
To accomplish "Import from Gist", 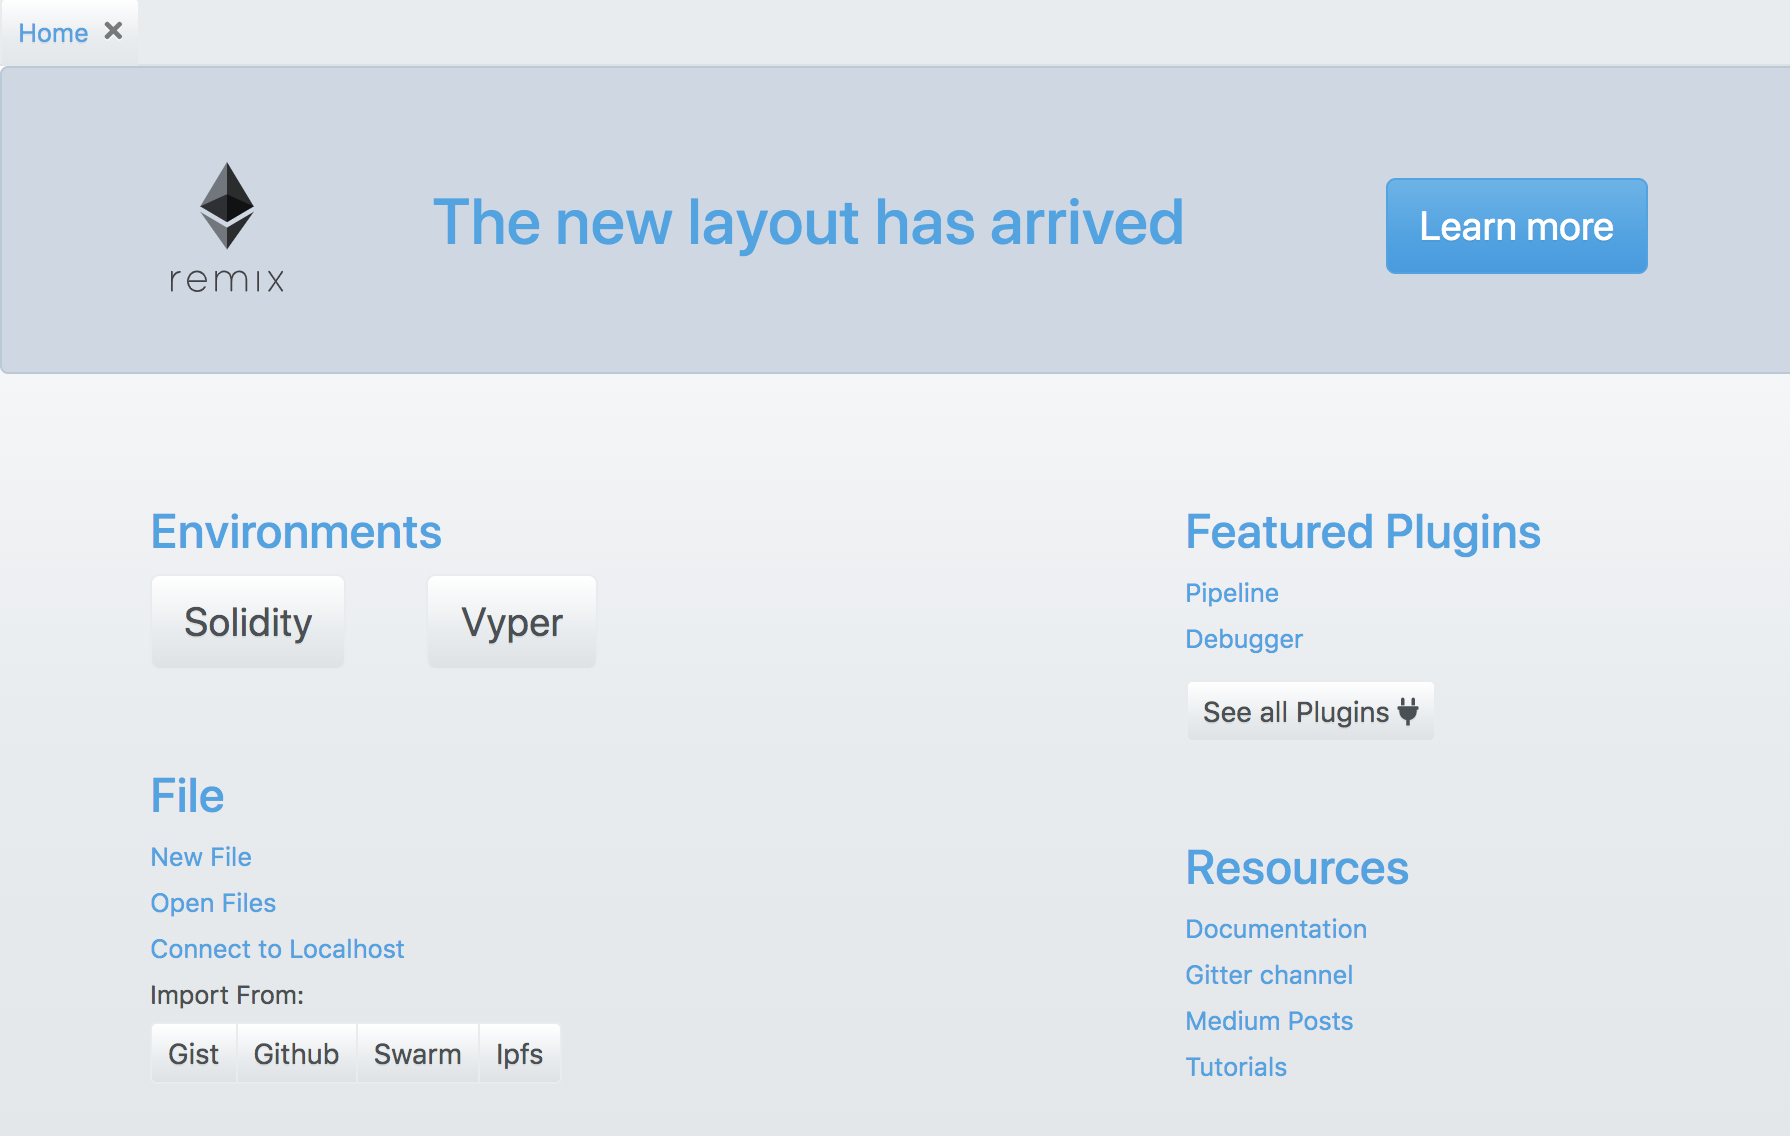I will pyautogui.click(x=194, y=1054).
